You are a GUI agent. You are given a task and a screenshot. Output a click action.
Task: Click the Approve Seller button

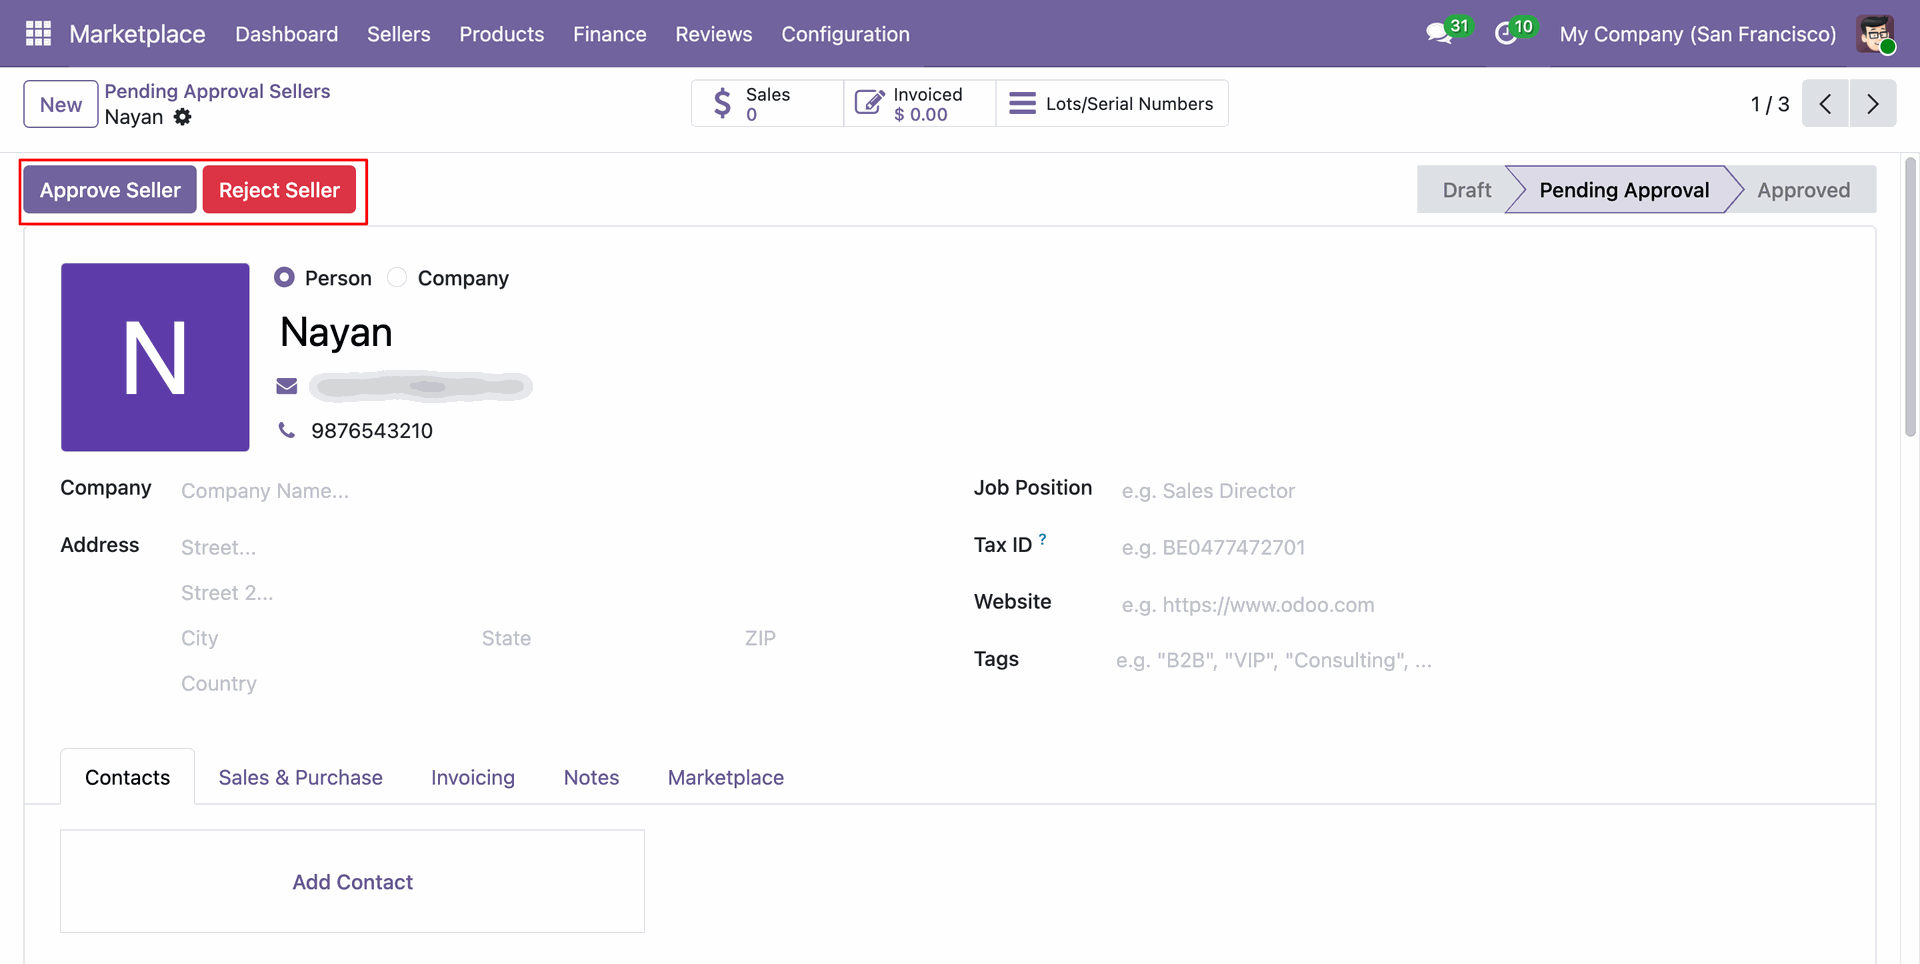[111, 190]
